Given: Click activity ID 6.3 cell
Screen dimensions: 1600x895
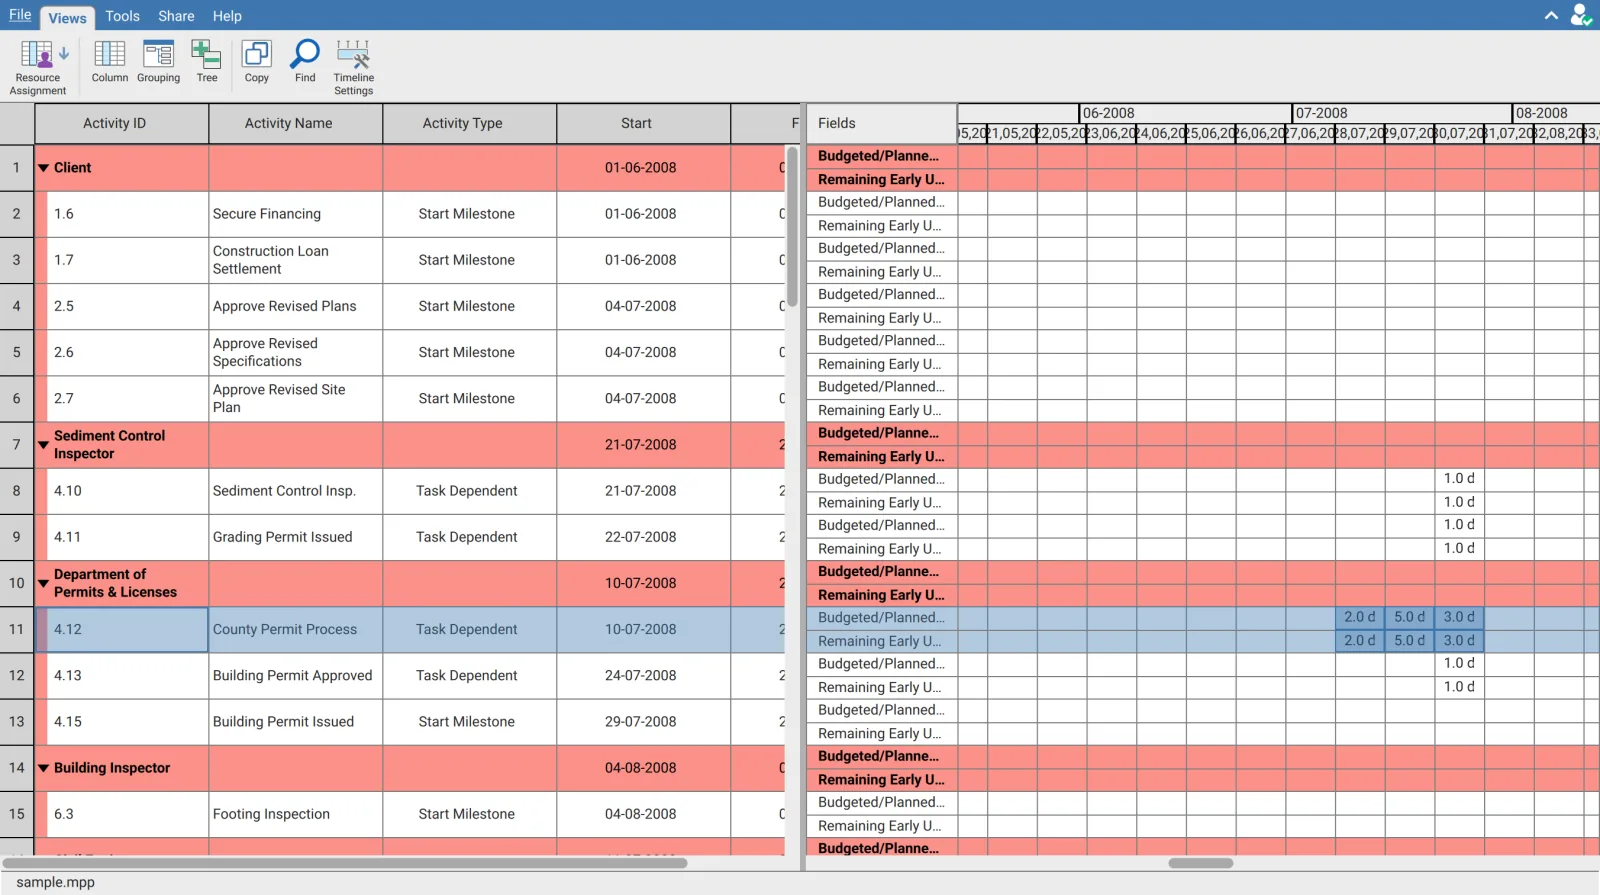Looking at the screenshot, I should (127, 814).
